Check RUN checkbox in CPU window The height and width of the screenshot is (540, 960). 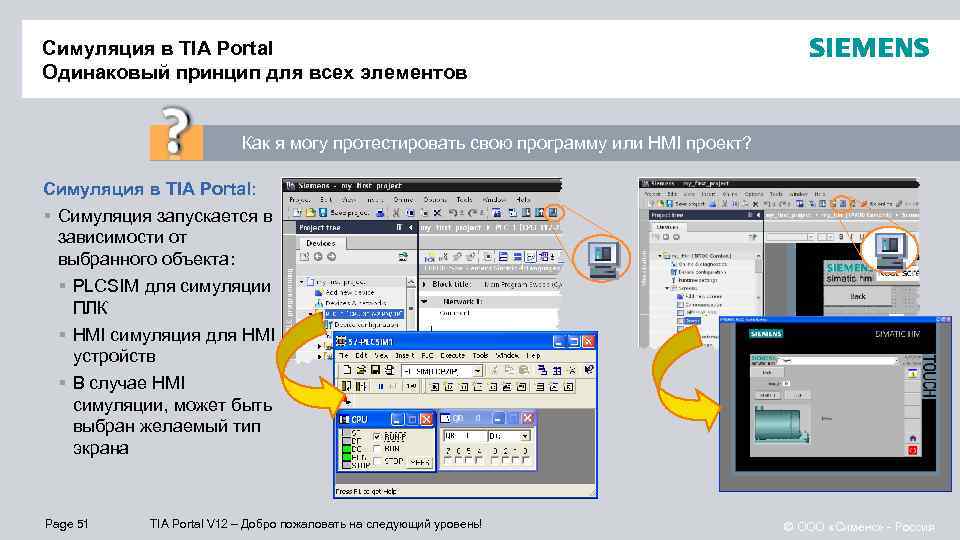[x=377, y=449]
